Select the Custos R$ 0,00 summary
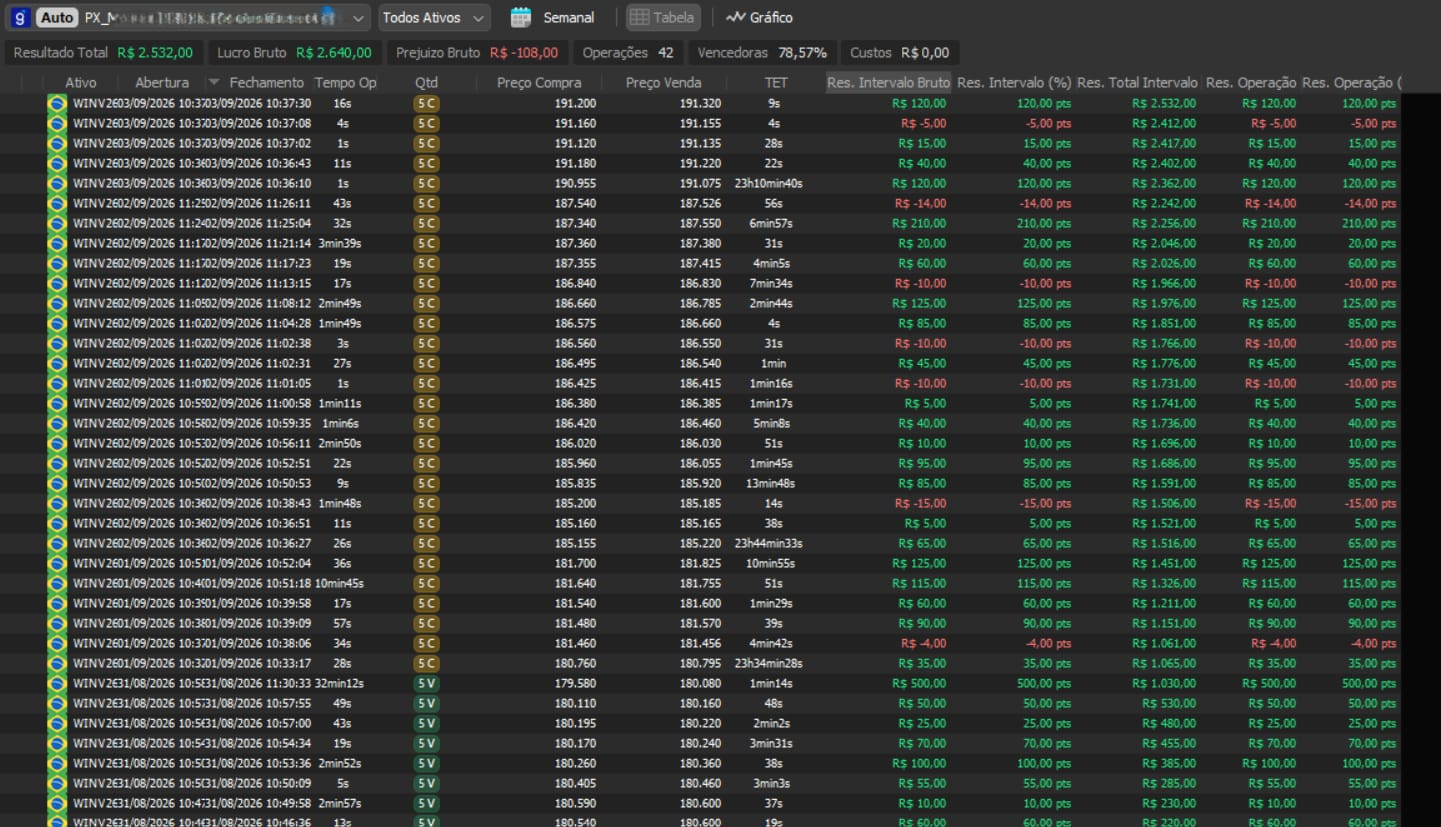This screenshot has height=827, width=1441. [900, 52]
